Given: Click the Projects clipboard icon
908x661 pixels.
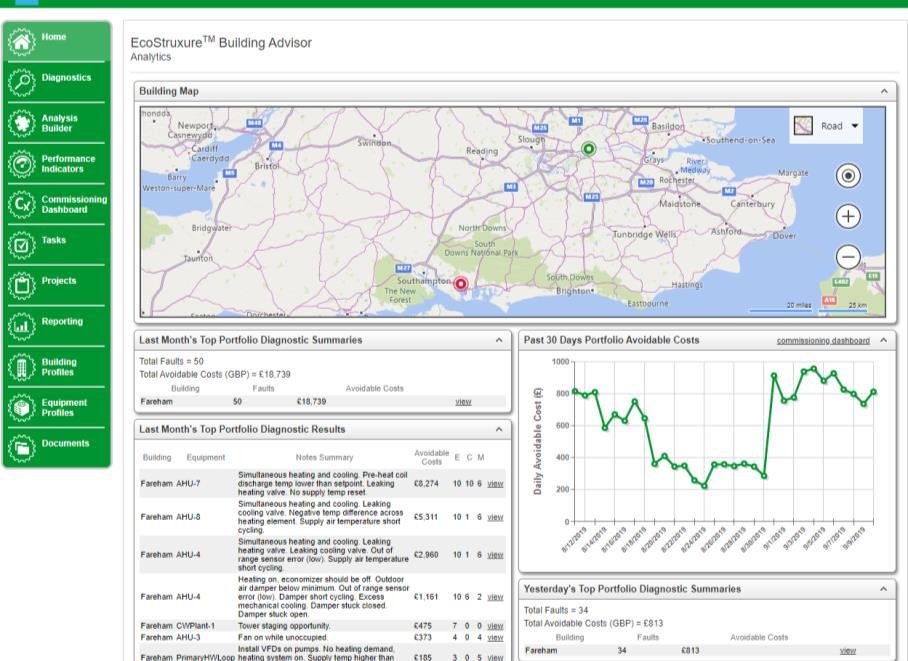Looking at the screenshot, I should pyautogui.click(x=21, y=286).
